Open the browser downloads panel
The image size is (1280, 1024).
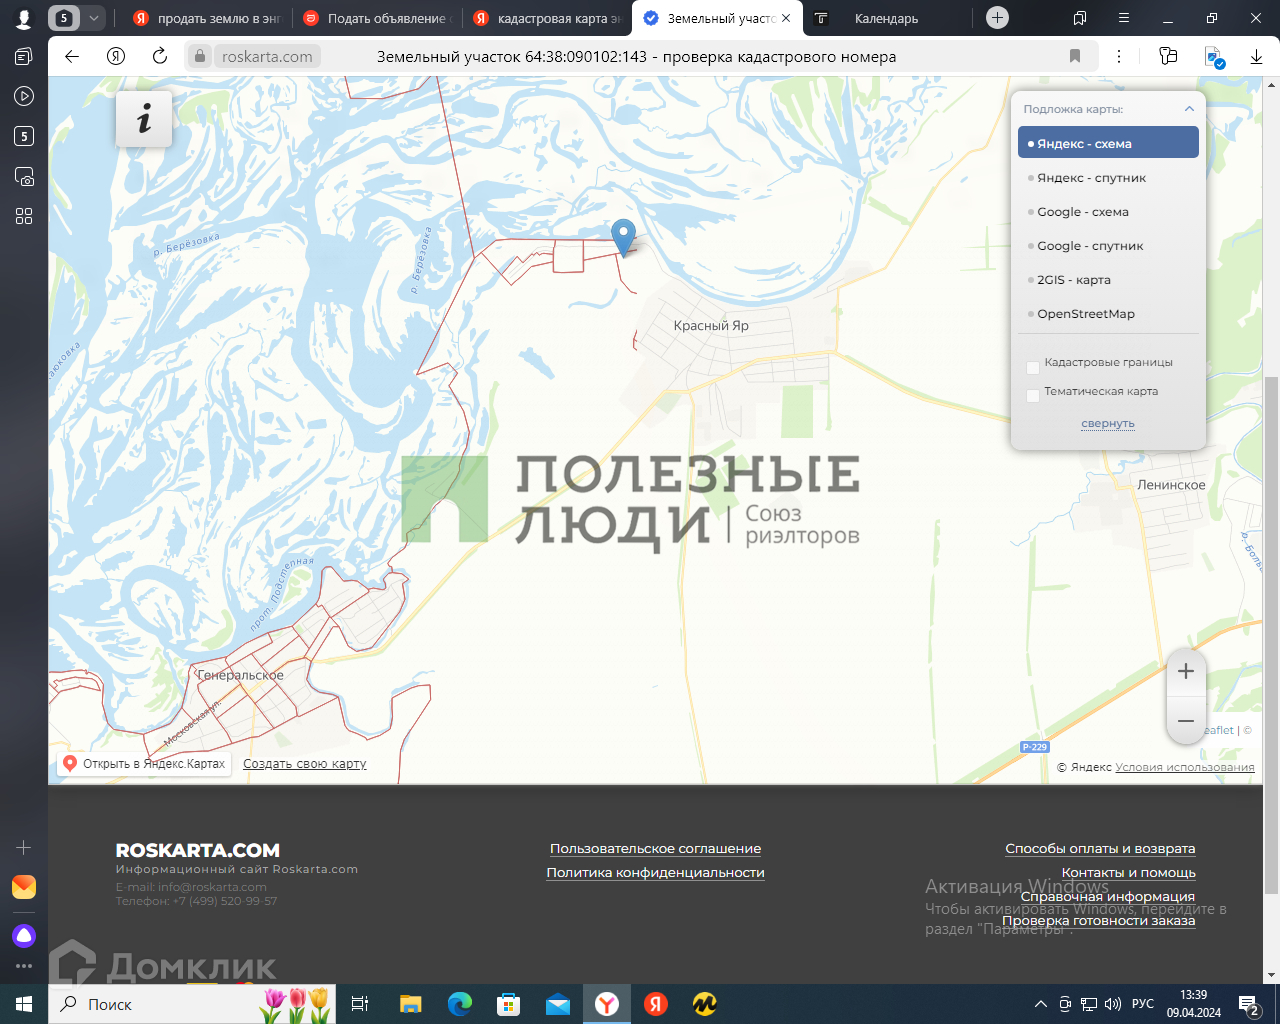[x=1256, y=57]
